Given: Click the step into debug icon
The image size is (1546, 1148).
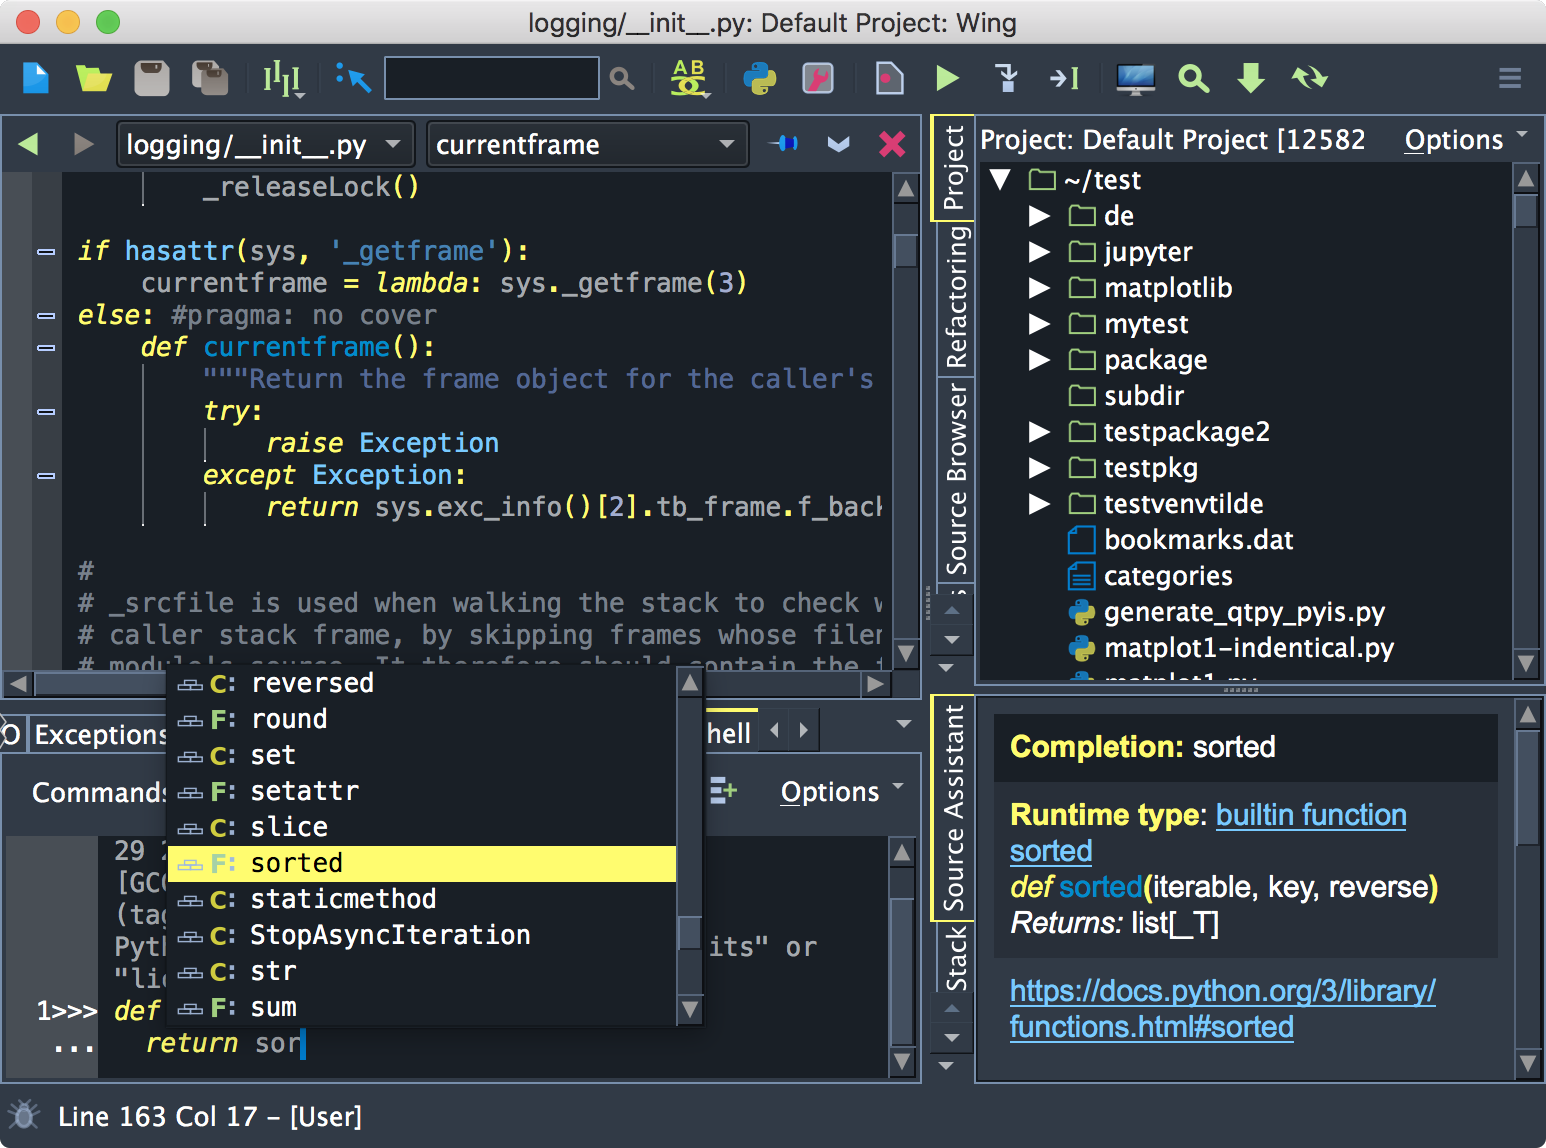Looking at the screenshot, I should (1007, 78).
